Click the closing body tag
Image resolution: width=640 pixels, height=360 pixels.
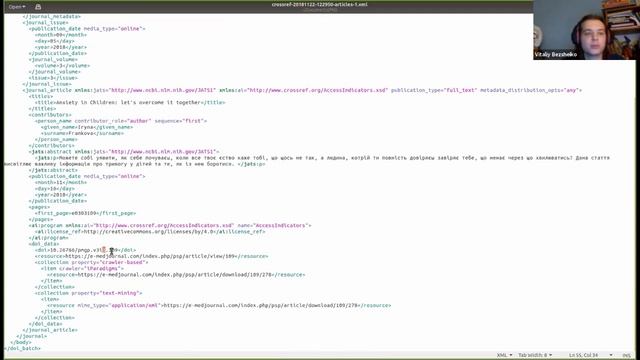pyautogui.click(x=20, y=342)
